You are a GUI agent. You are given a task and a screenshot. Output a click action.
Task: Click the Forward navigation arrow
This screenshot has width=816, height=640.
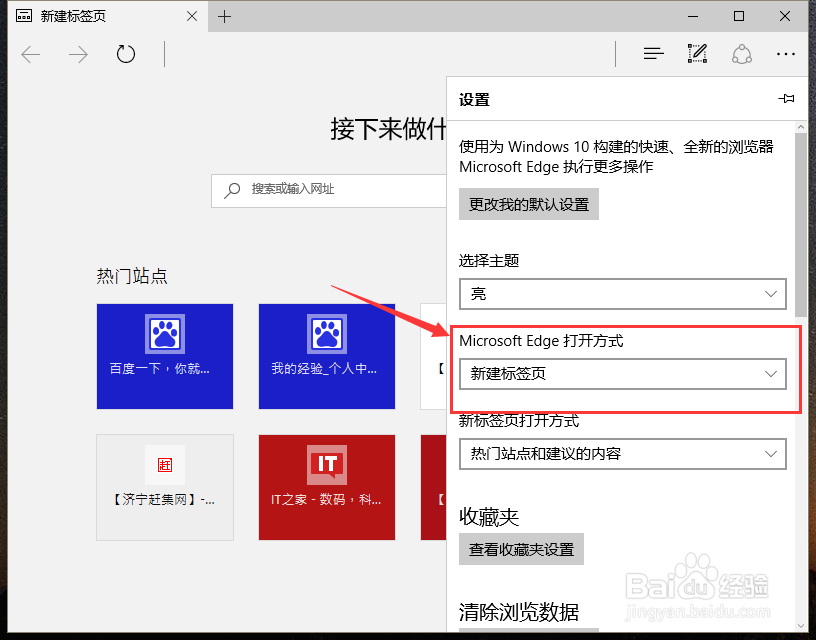[x=78, y=54]
